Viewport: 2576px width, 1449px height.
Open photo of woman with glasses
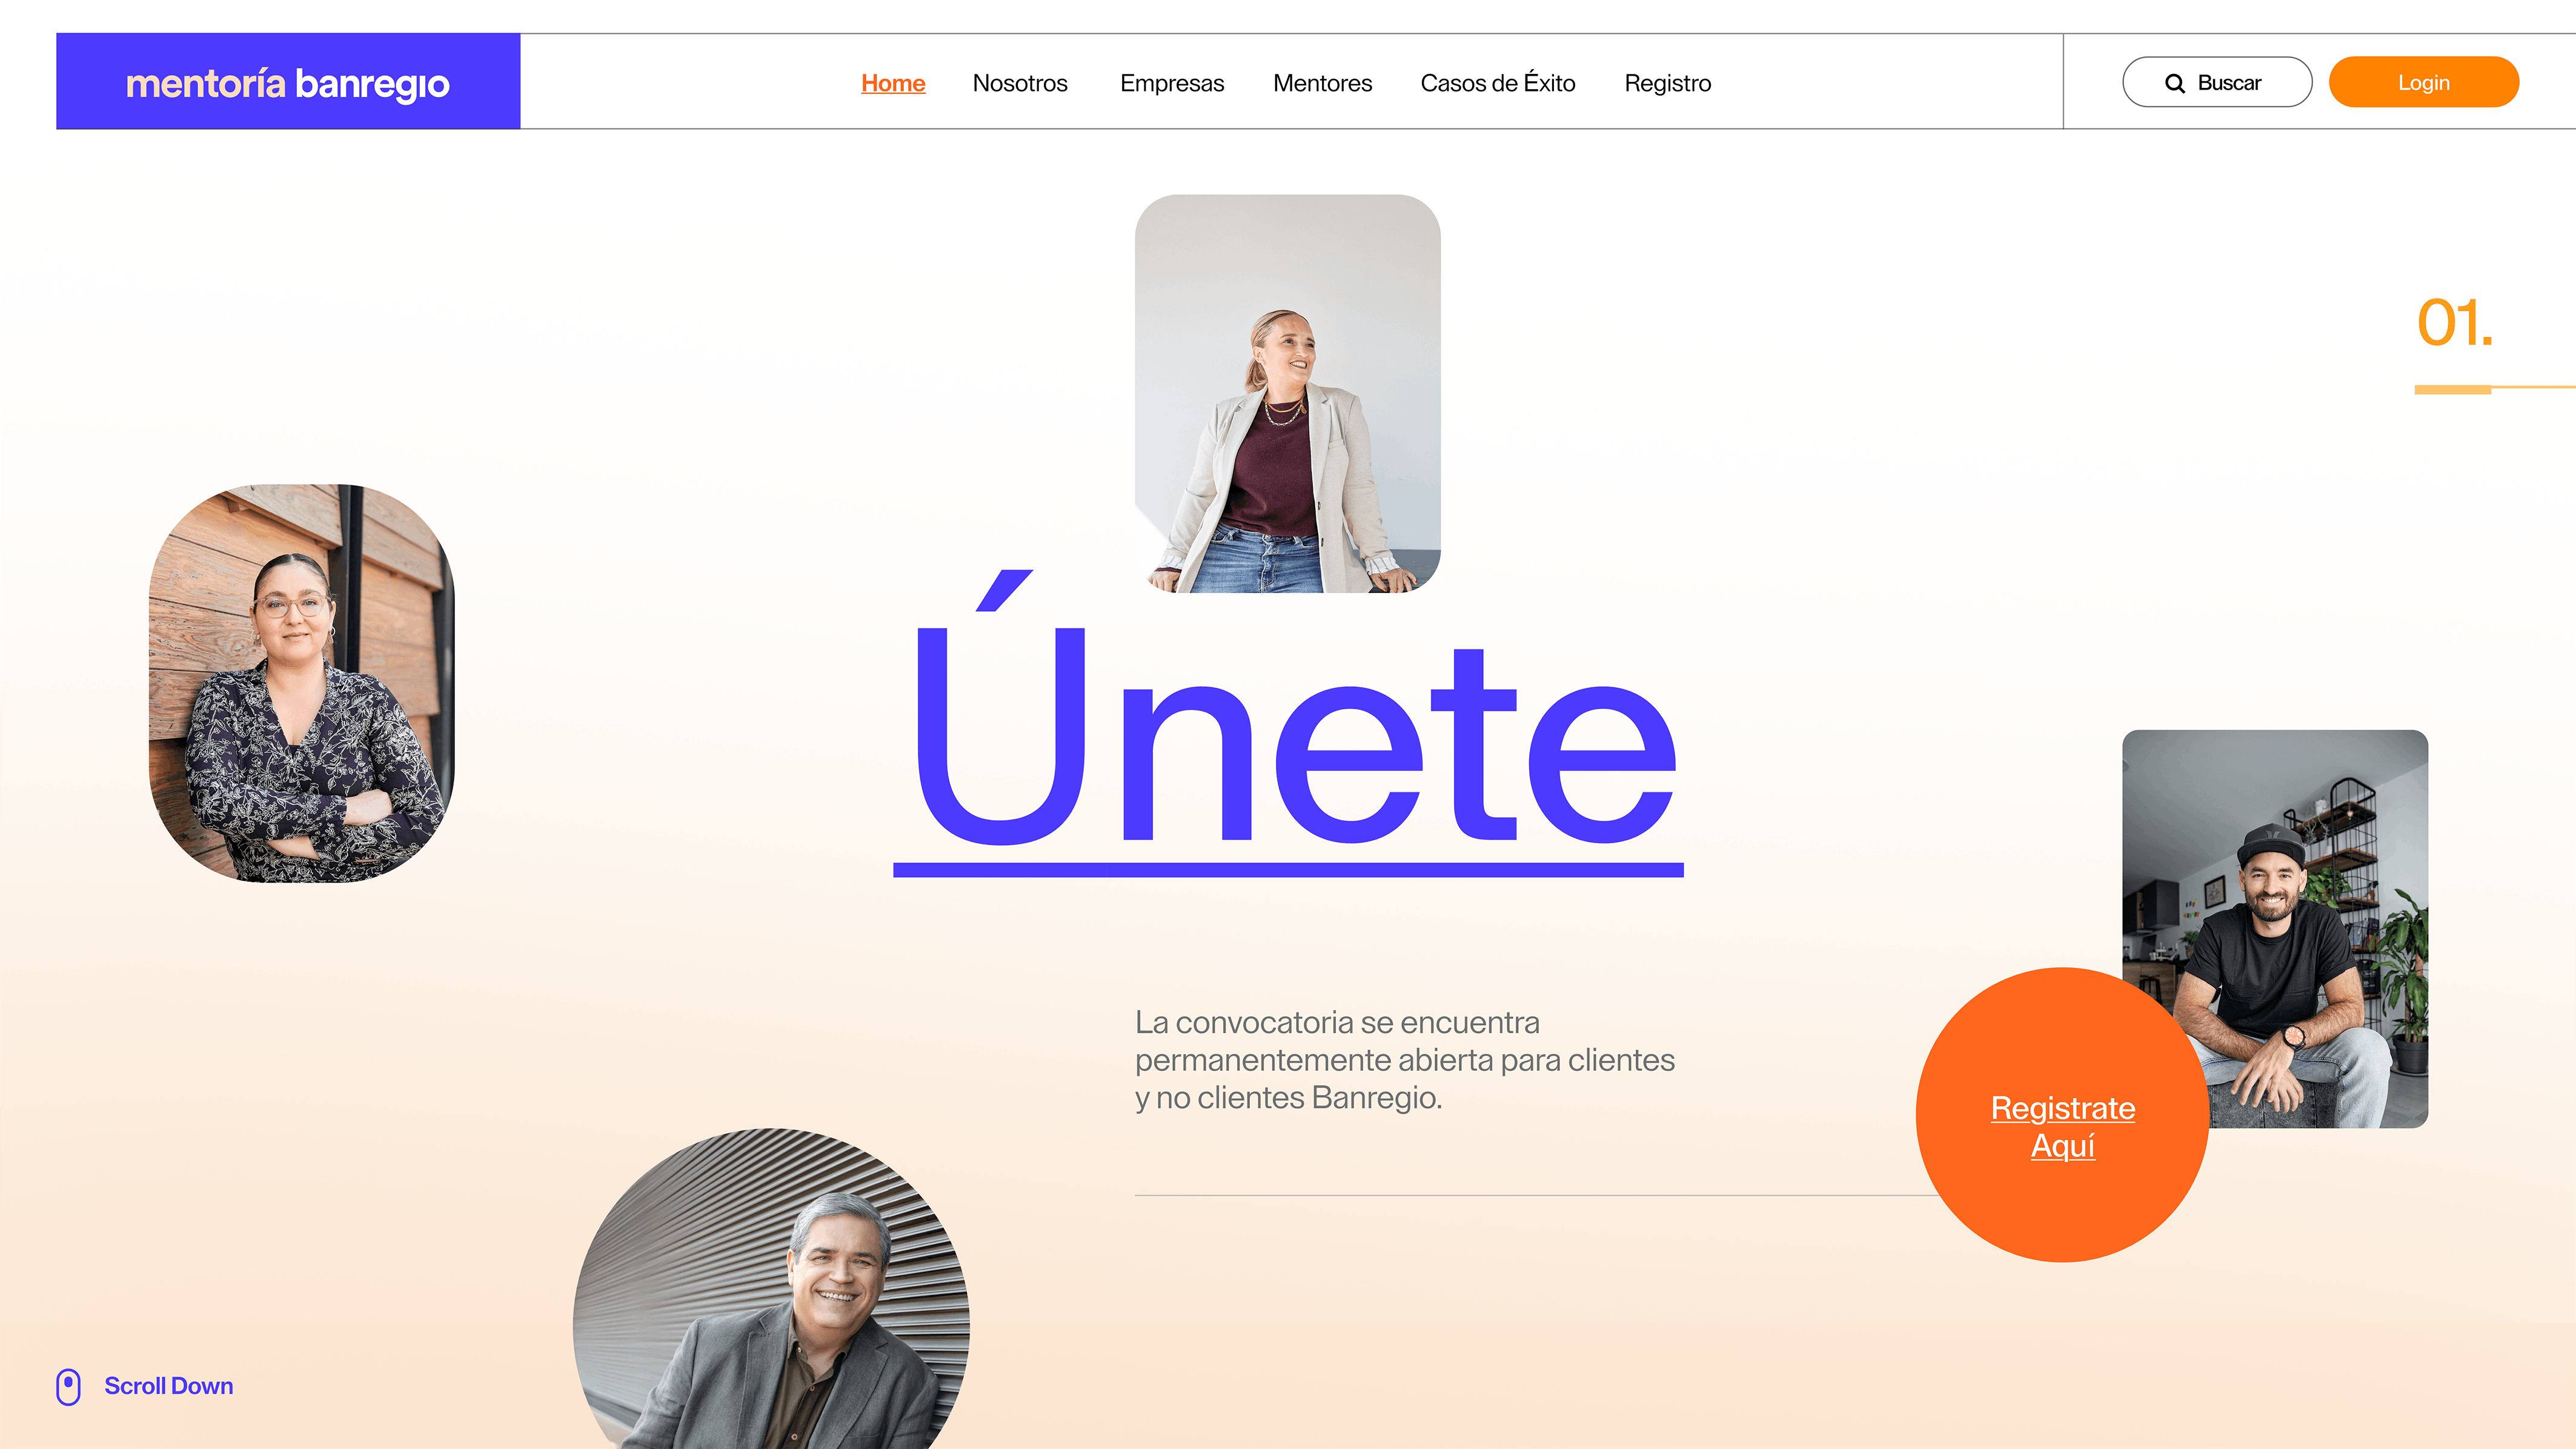click(x=302, y=683)
